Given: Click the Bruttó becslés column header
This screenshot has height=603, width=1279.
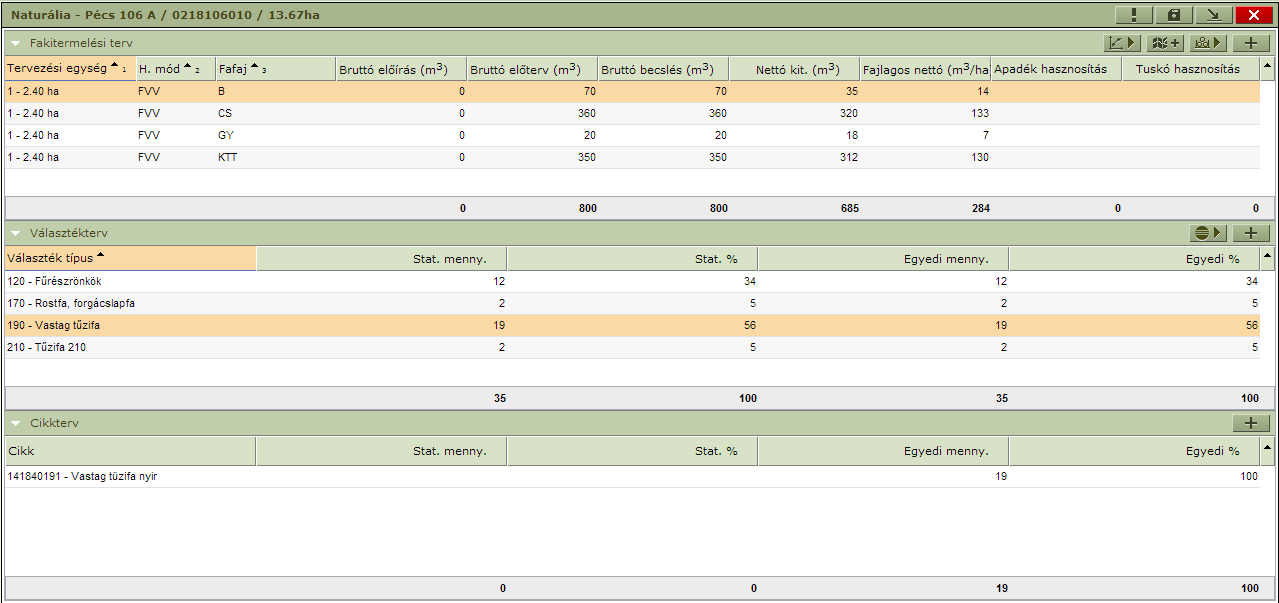Looking at the screenshot, I should [664, 68].
